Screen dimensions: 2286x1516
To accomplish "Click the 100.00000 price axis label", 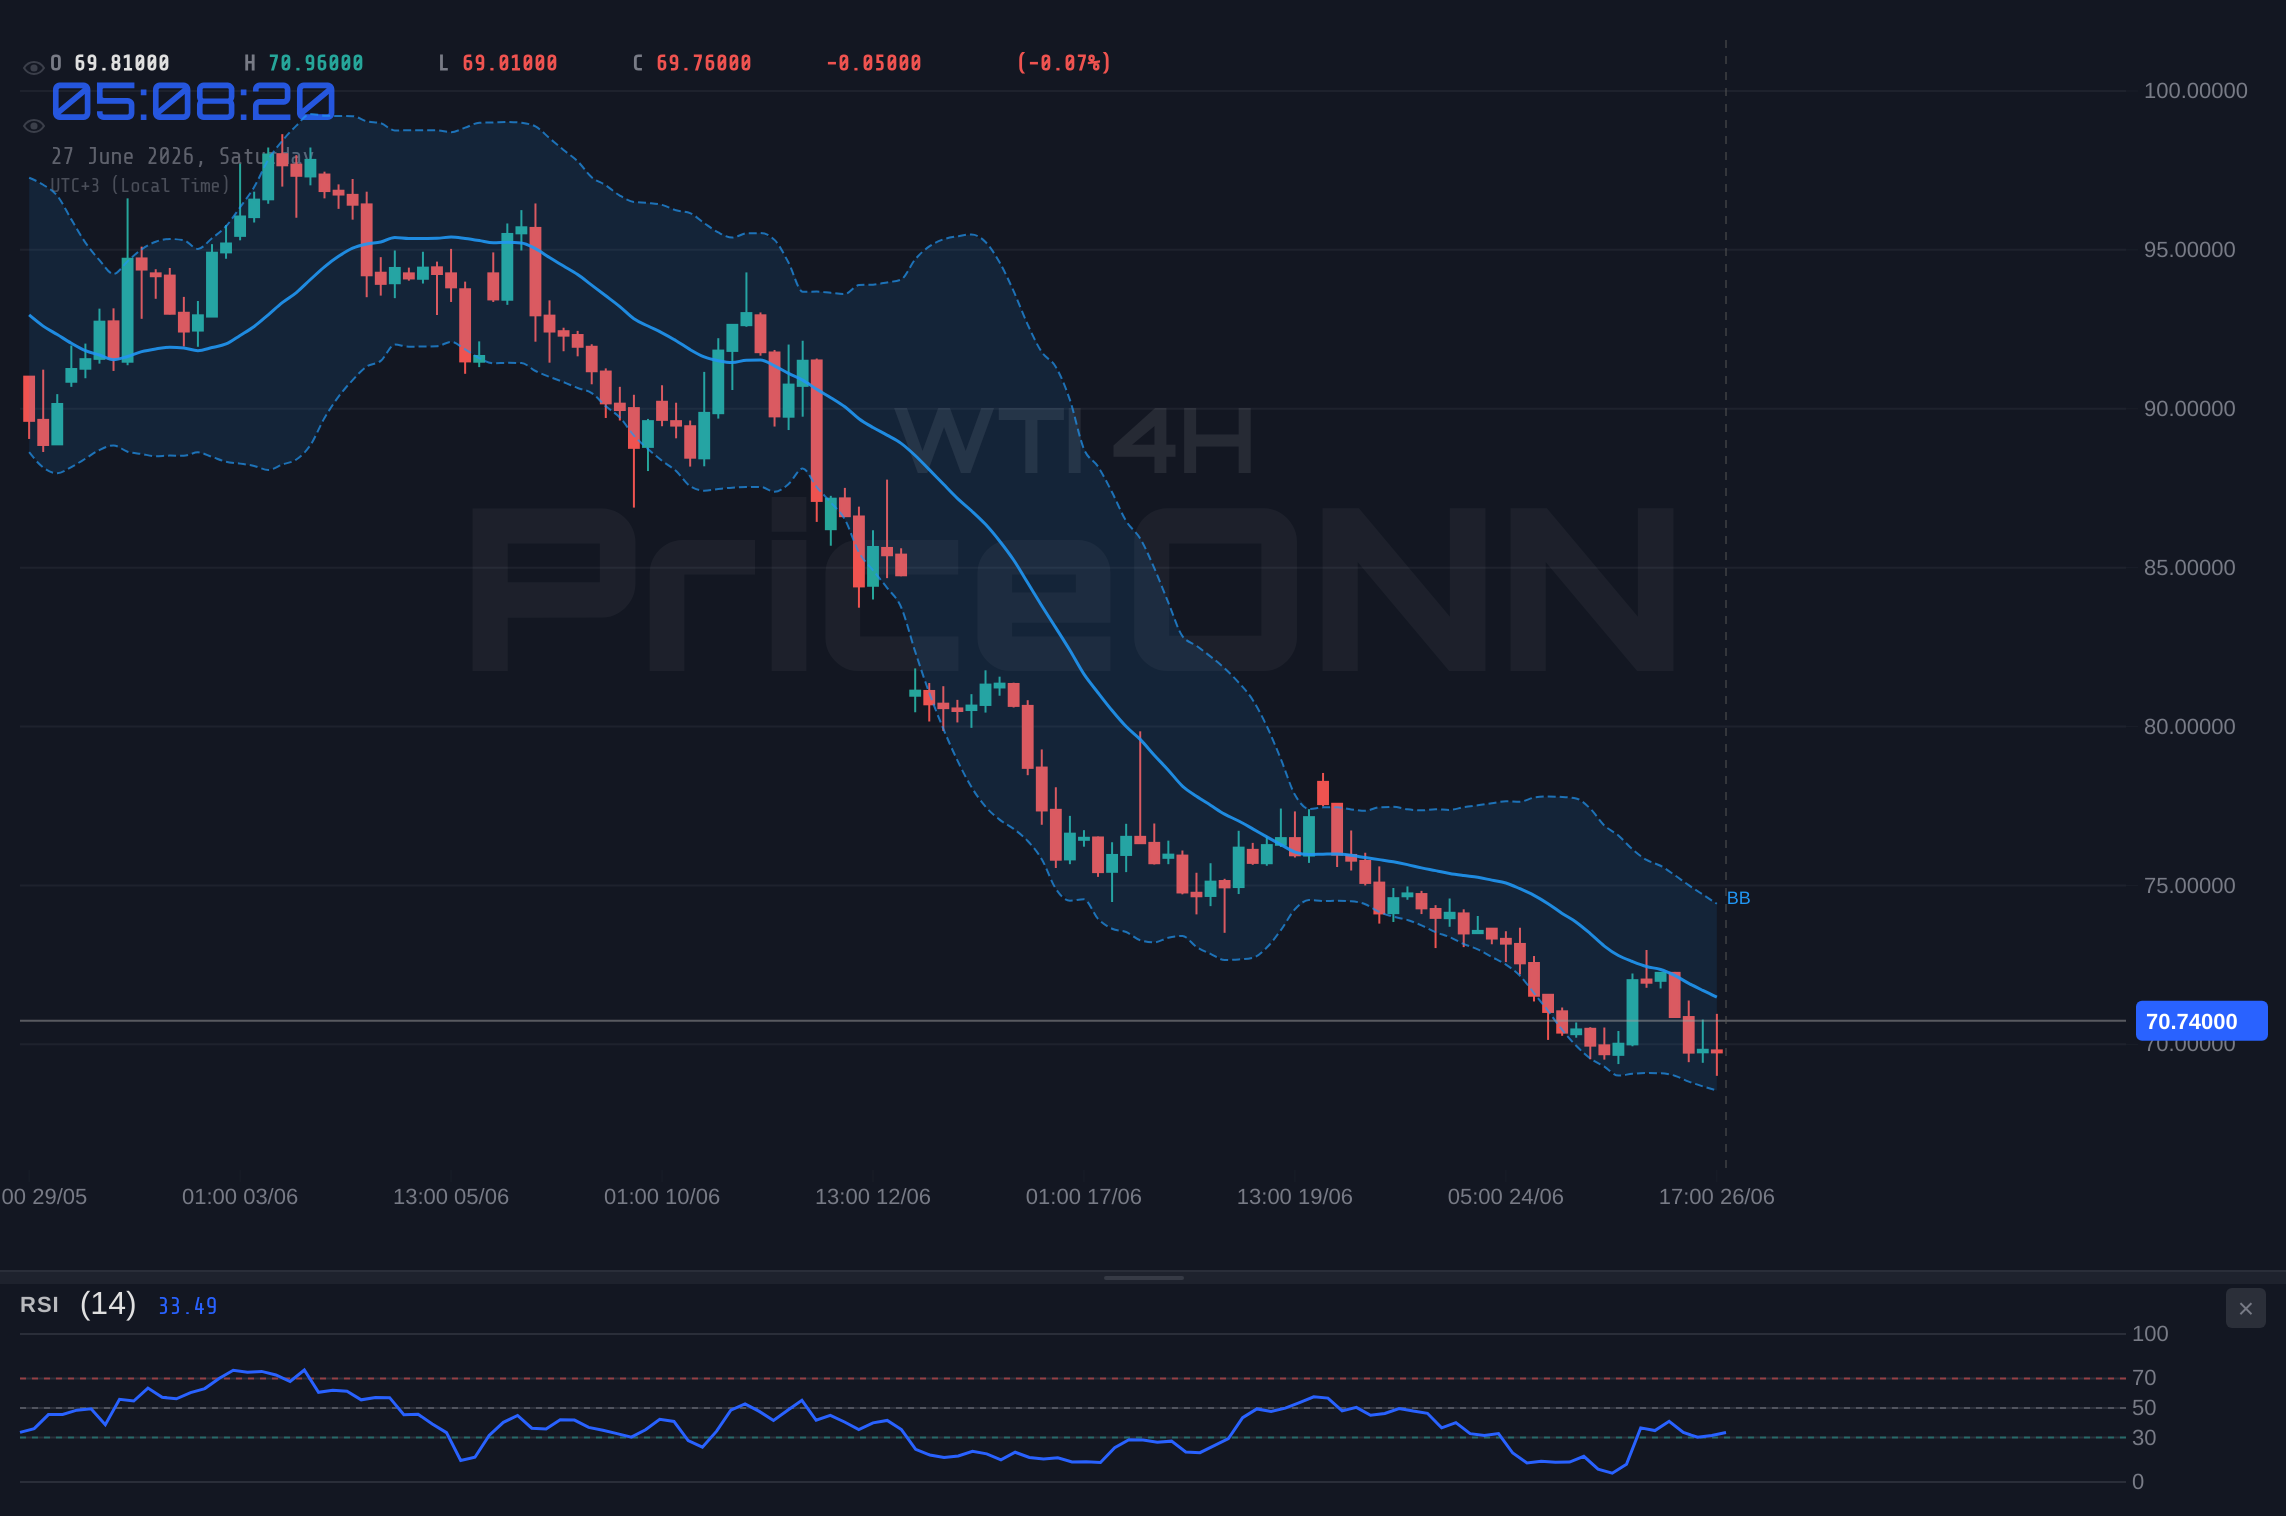I will tap(2195, 91).
